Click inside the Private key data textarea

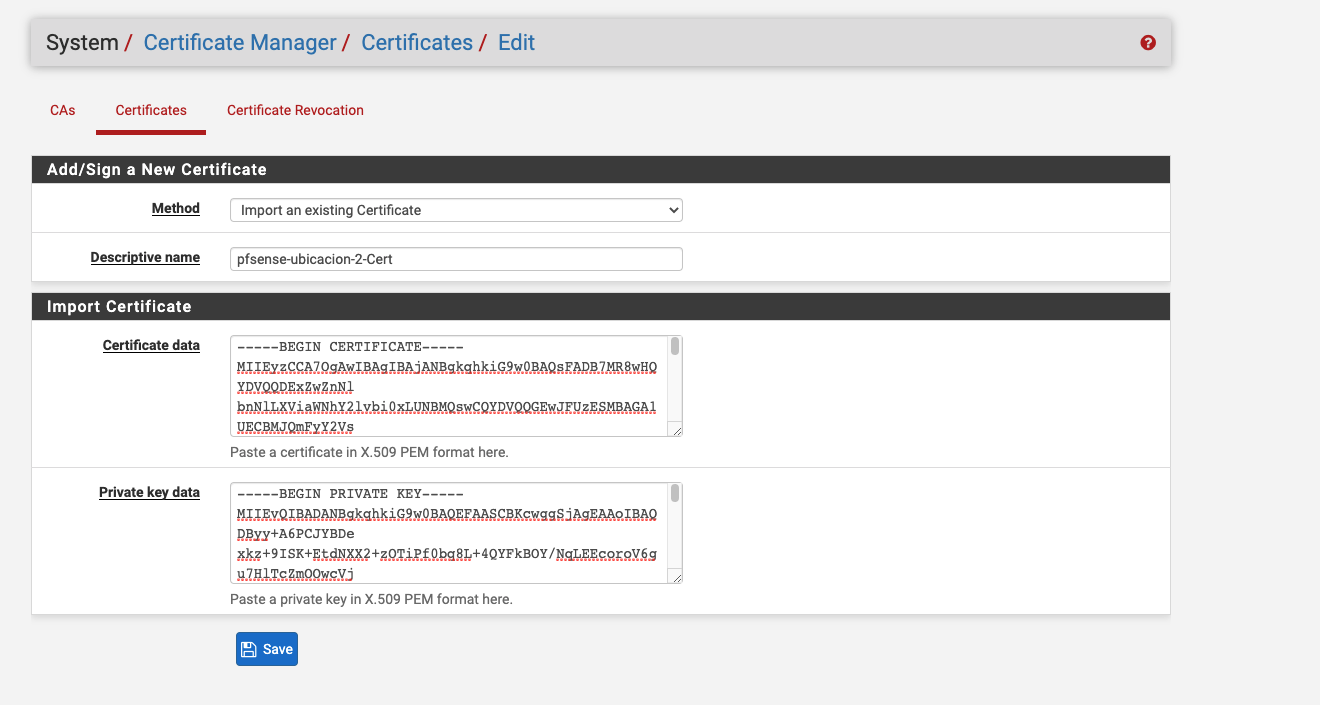[449, 533]
